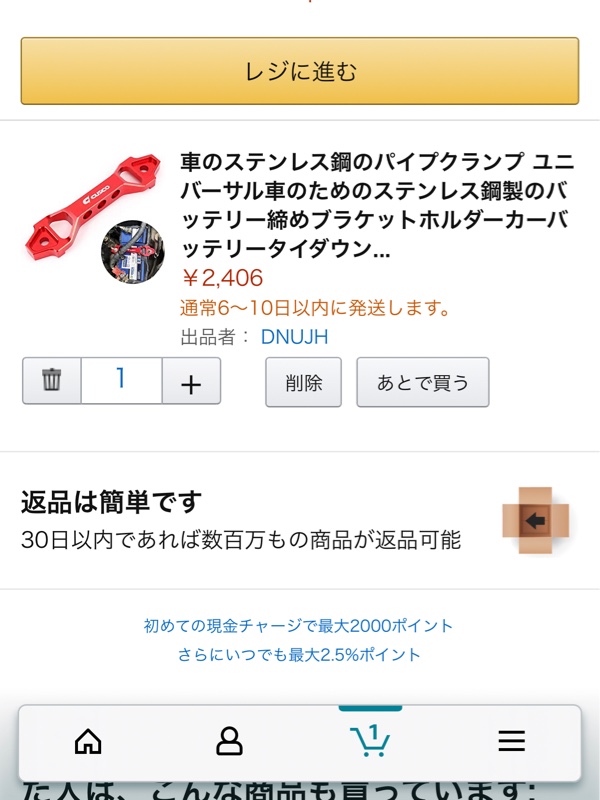Screen dimensions: 600x800
Task: Click the 返品は簡単です returns heading
Action: 112,502
